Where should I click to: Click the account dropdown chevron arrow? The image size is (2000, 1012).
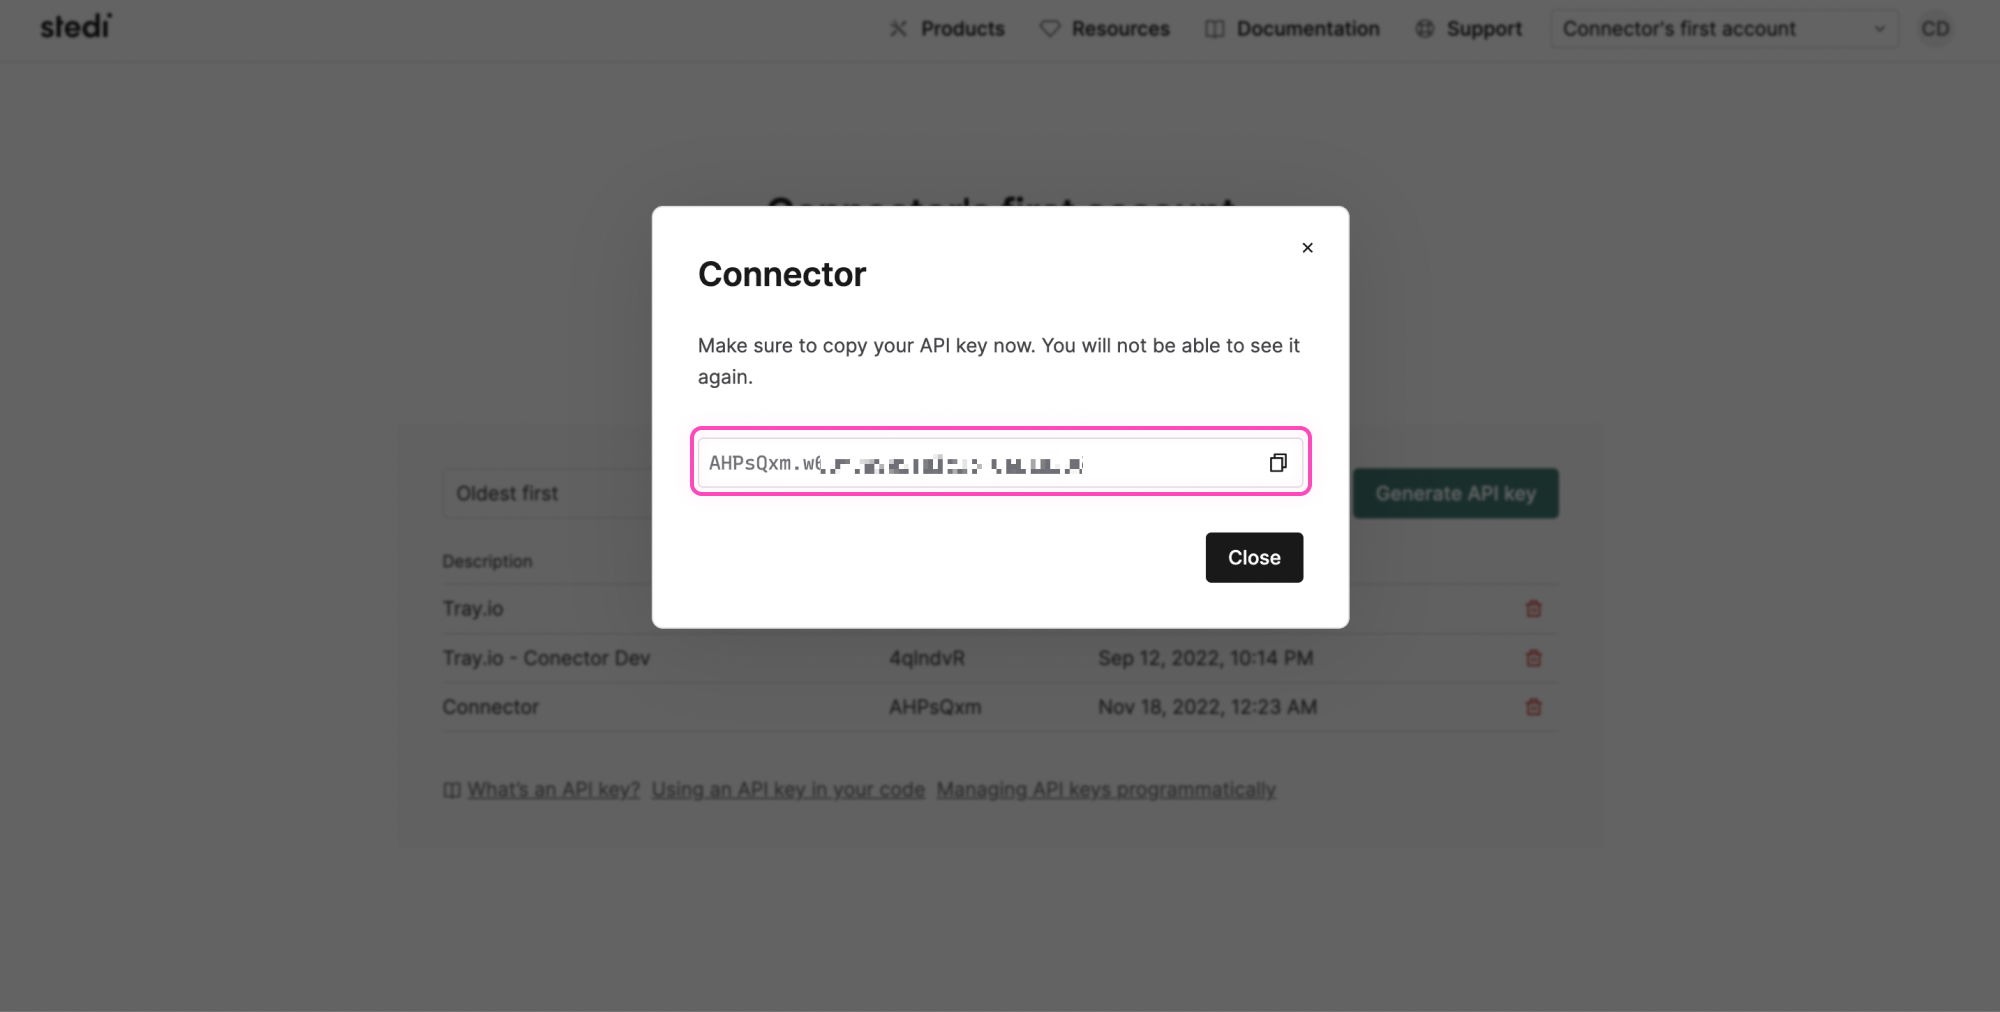click(x=1879, y=29)
